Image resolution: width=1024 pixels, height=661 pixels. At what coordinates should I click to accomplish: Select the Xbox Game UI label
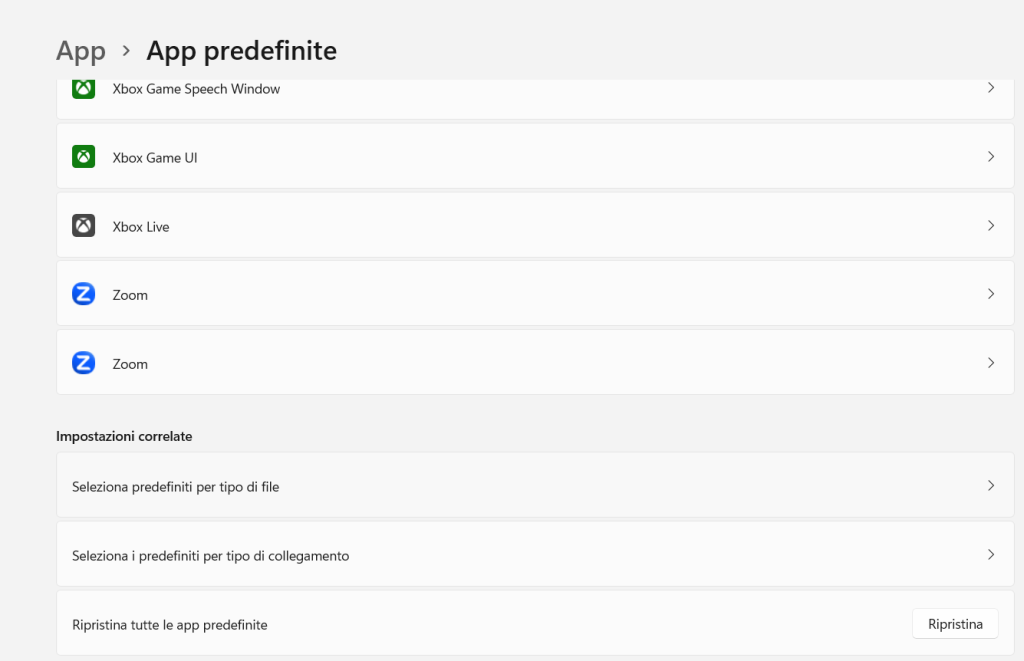(x=155, y=158)
